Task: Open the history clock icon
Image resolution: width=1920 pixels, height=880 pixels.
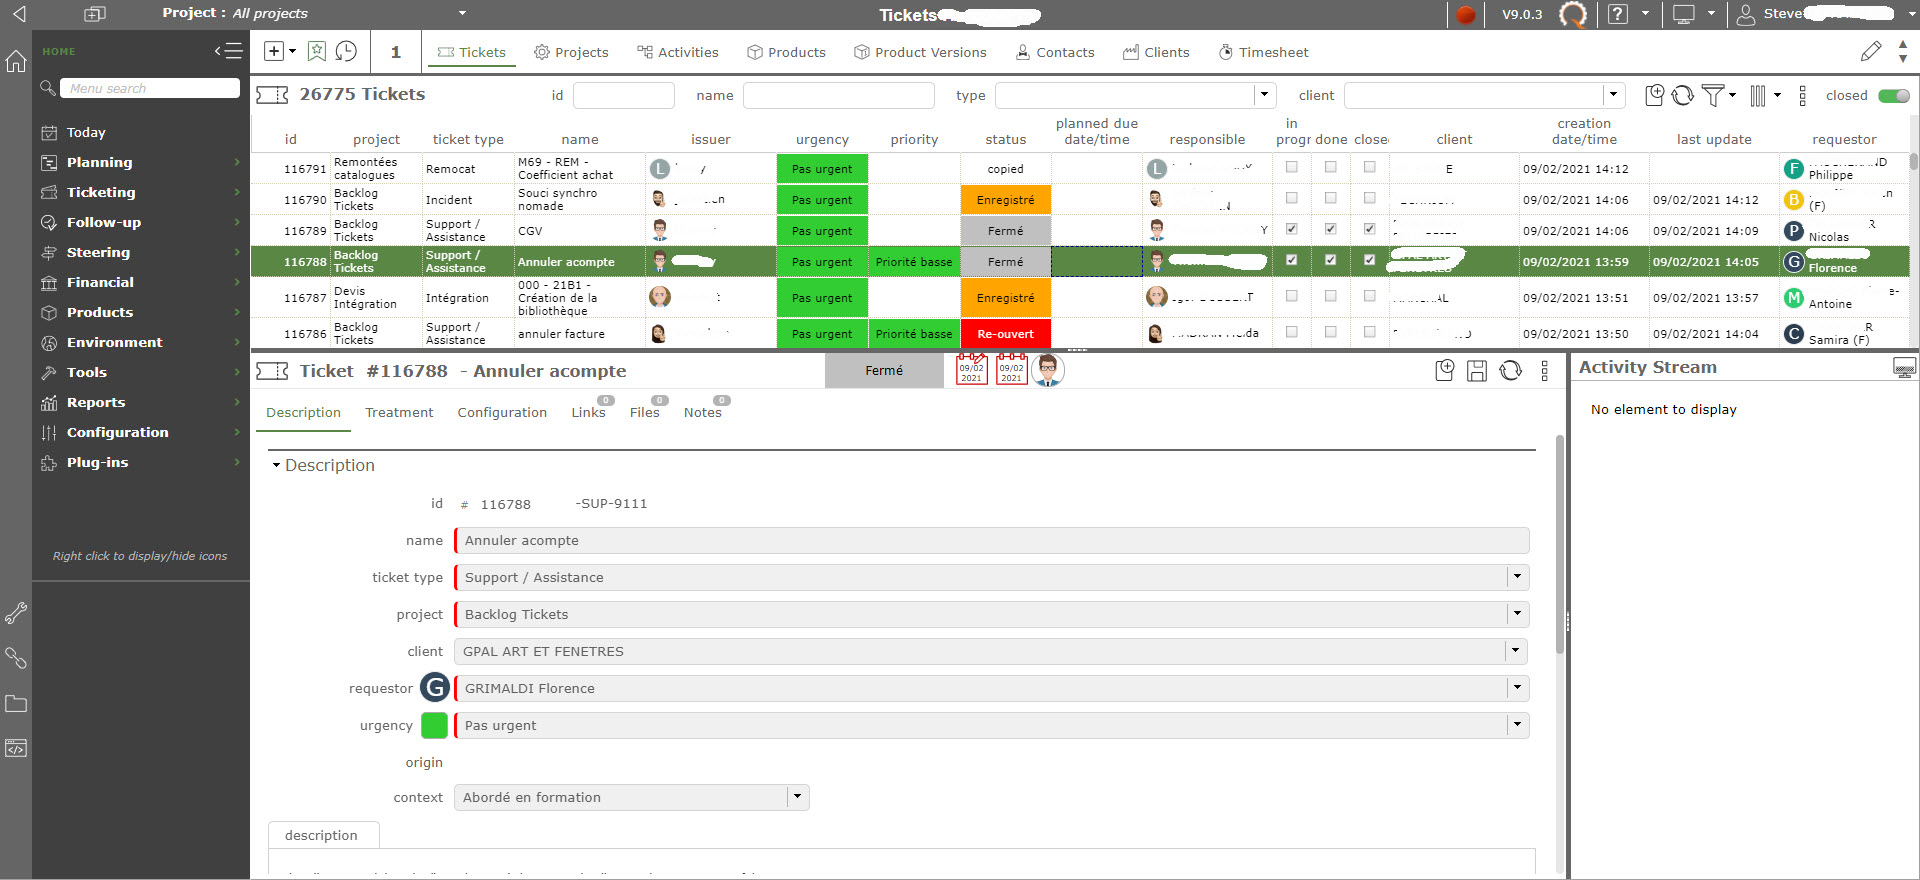Action: 346,51
